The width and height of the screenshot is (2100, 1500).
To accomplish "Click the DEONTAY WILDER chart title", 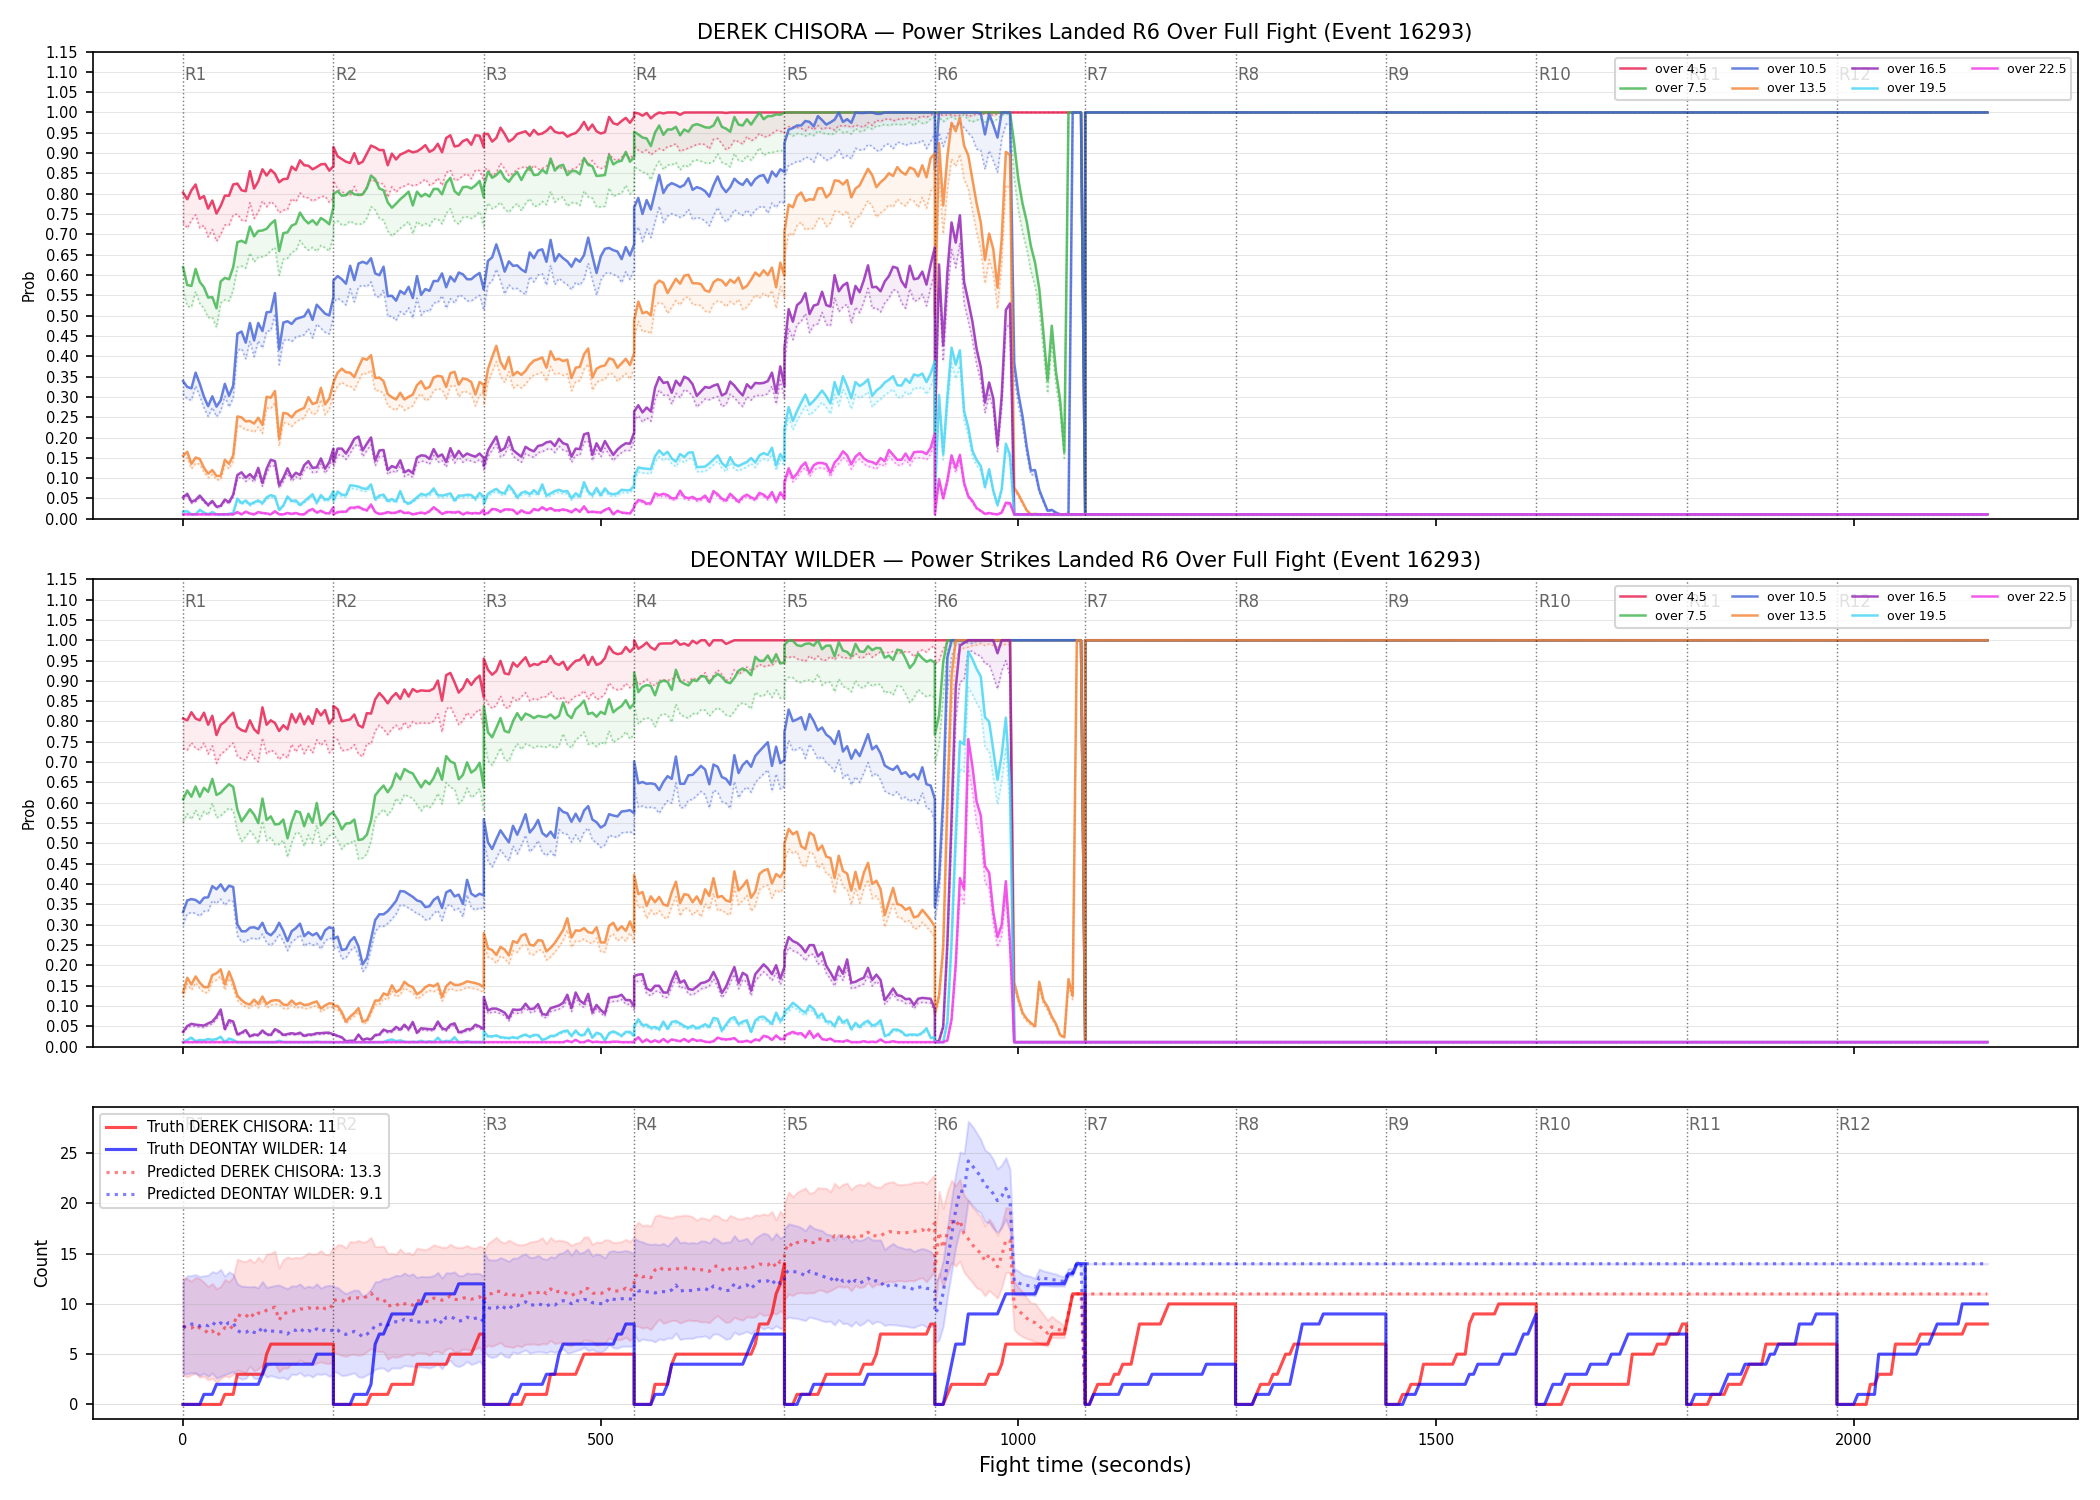I will coord(1085,560).
